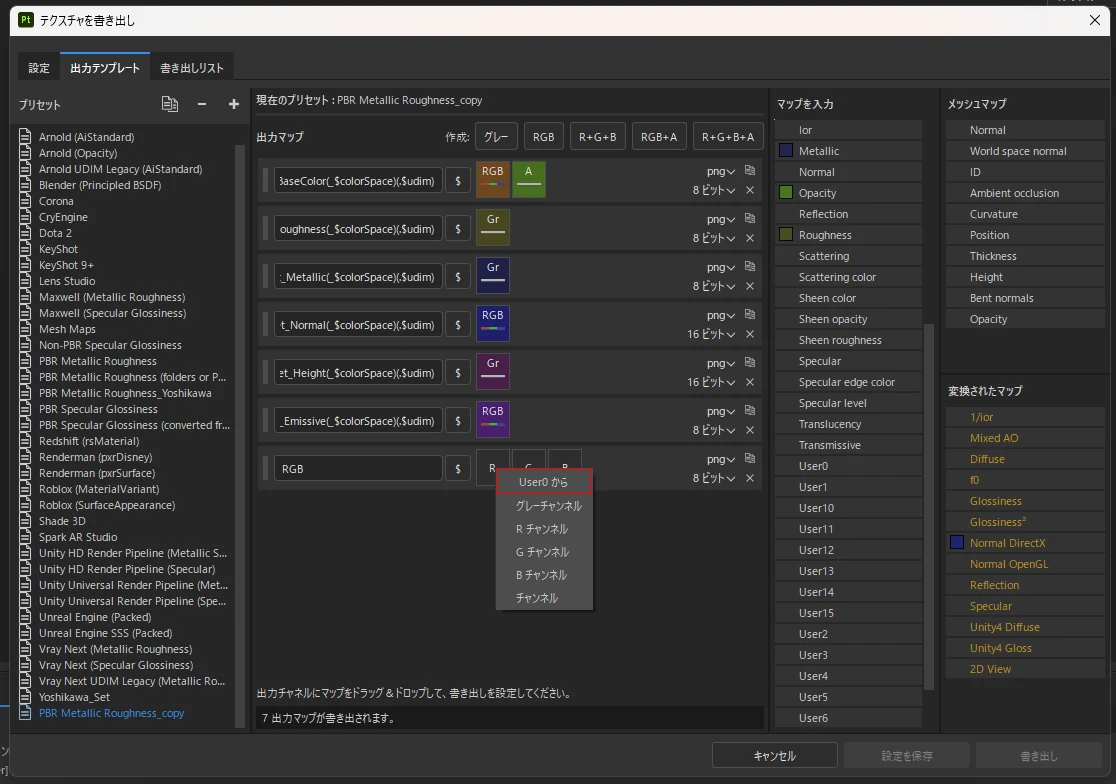Delete the Height output map
1116x784 pixels.
[x=749, y=382]
